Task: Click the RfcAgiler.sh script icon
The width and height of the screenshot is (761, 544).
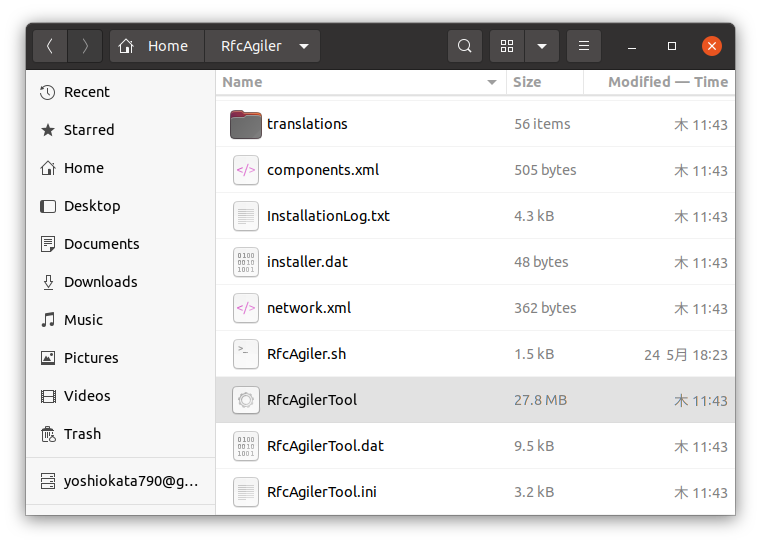Action: 245,354
